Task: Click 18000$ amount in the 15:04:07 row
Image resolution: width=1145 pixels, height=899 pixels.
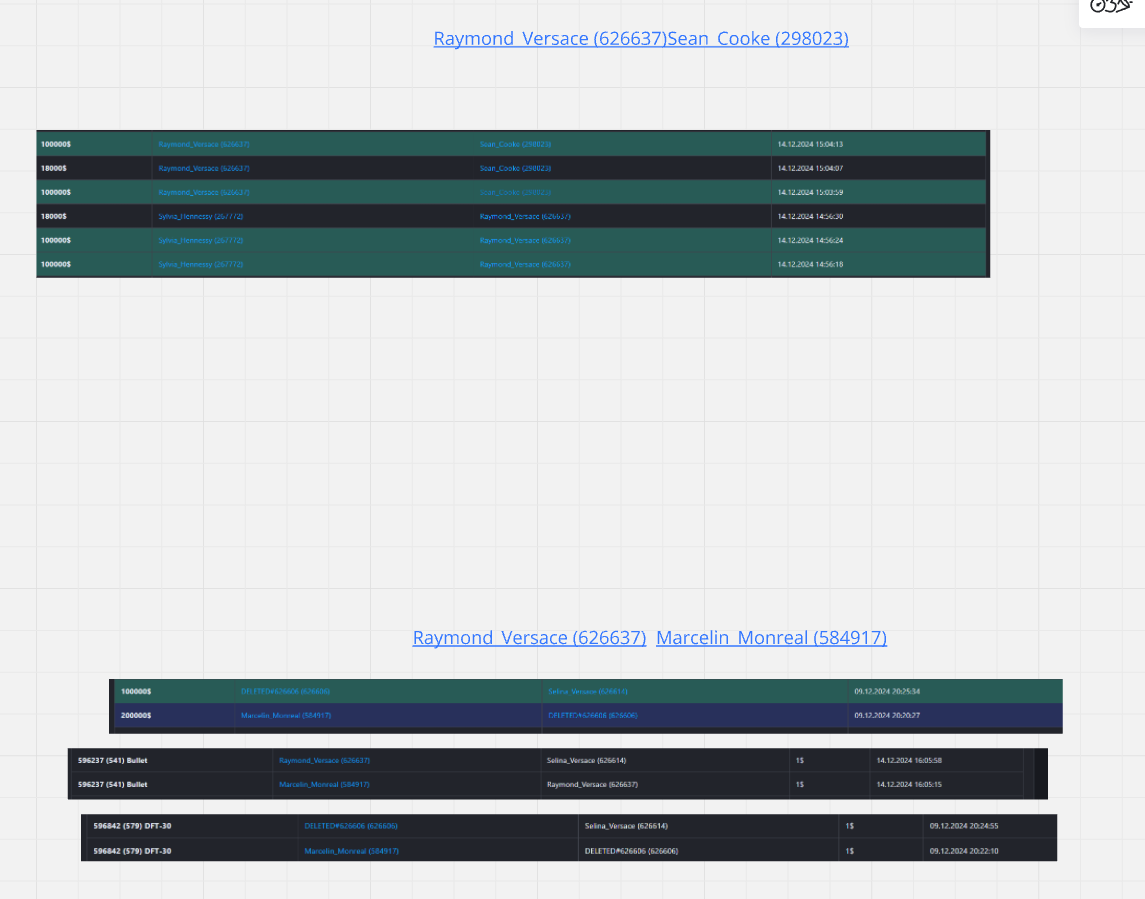Action: [x=54, y=168]
